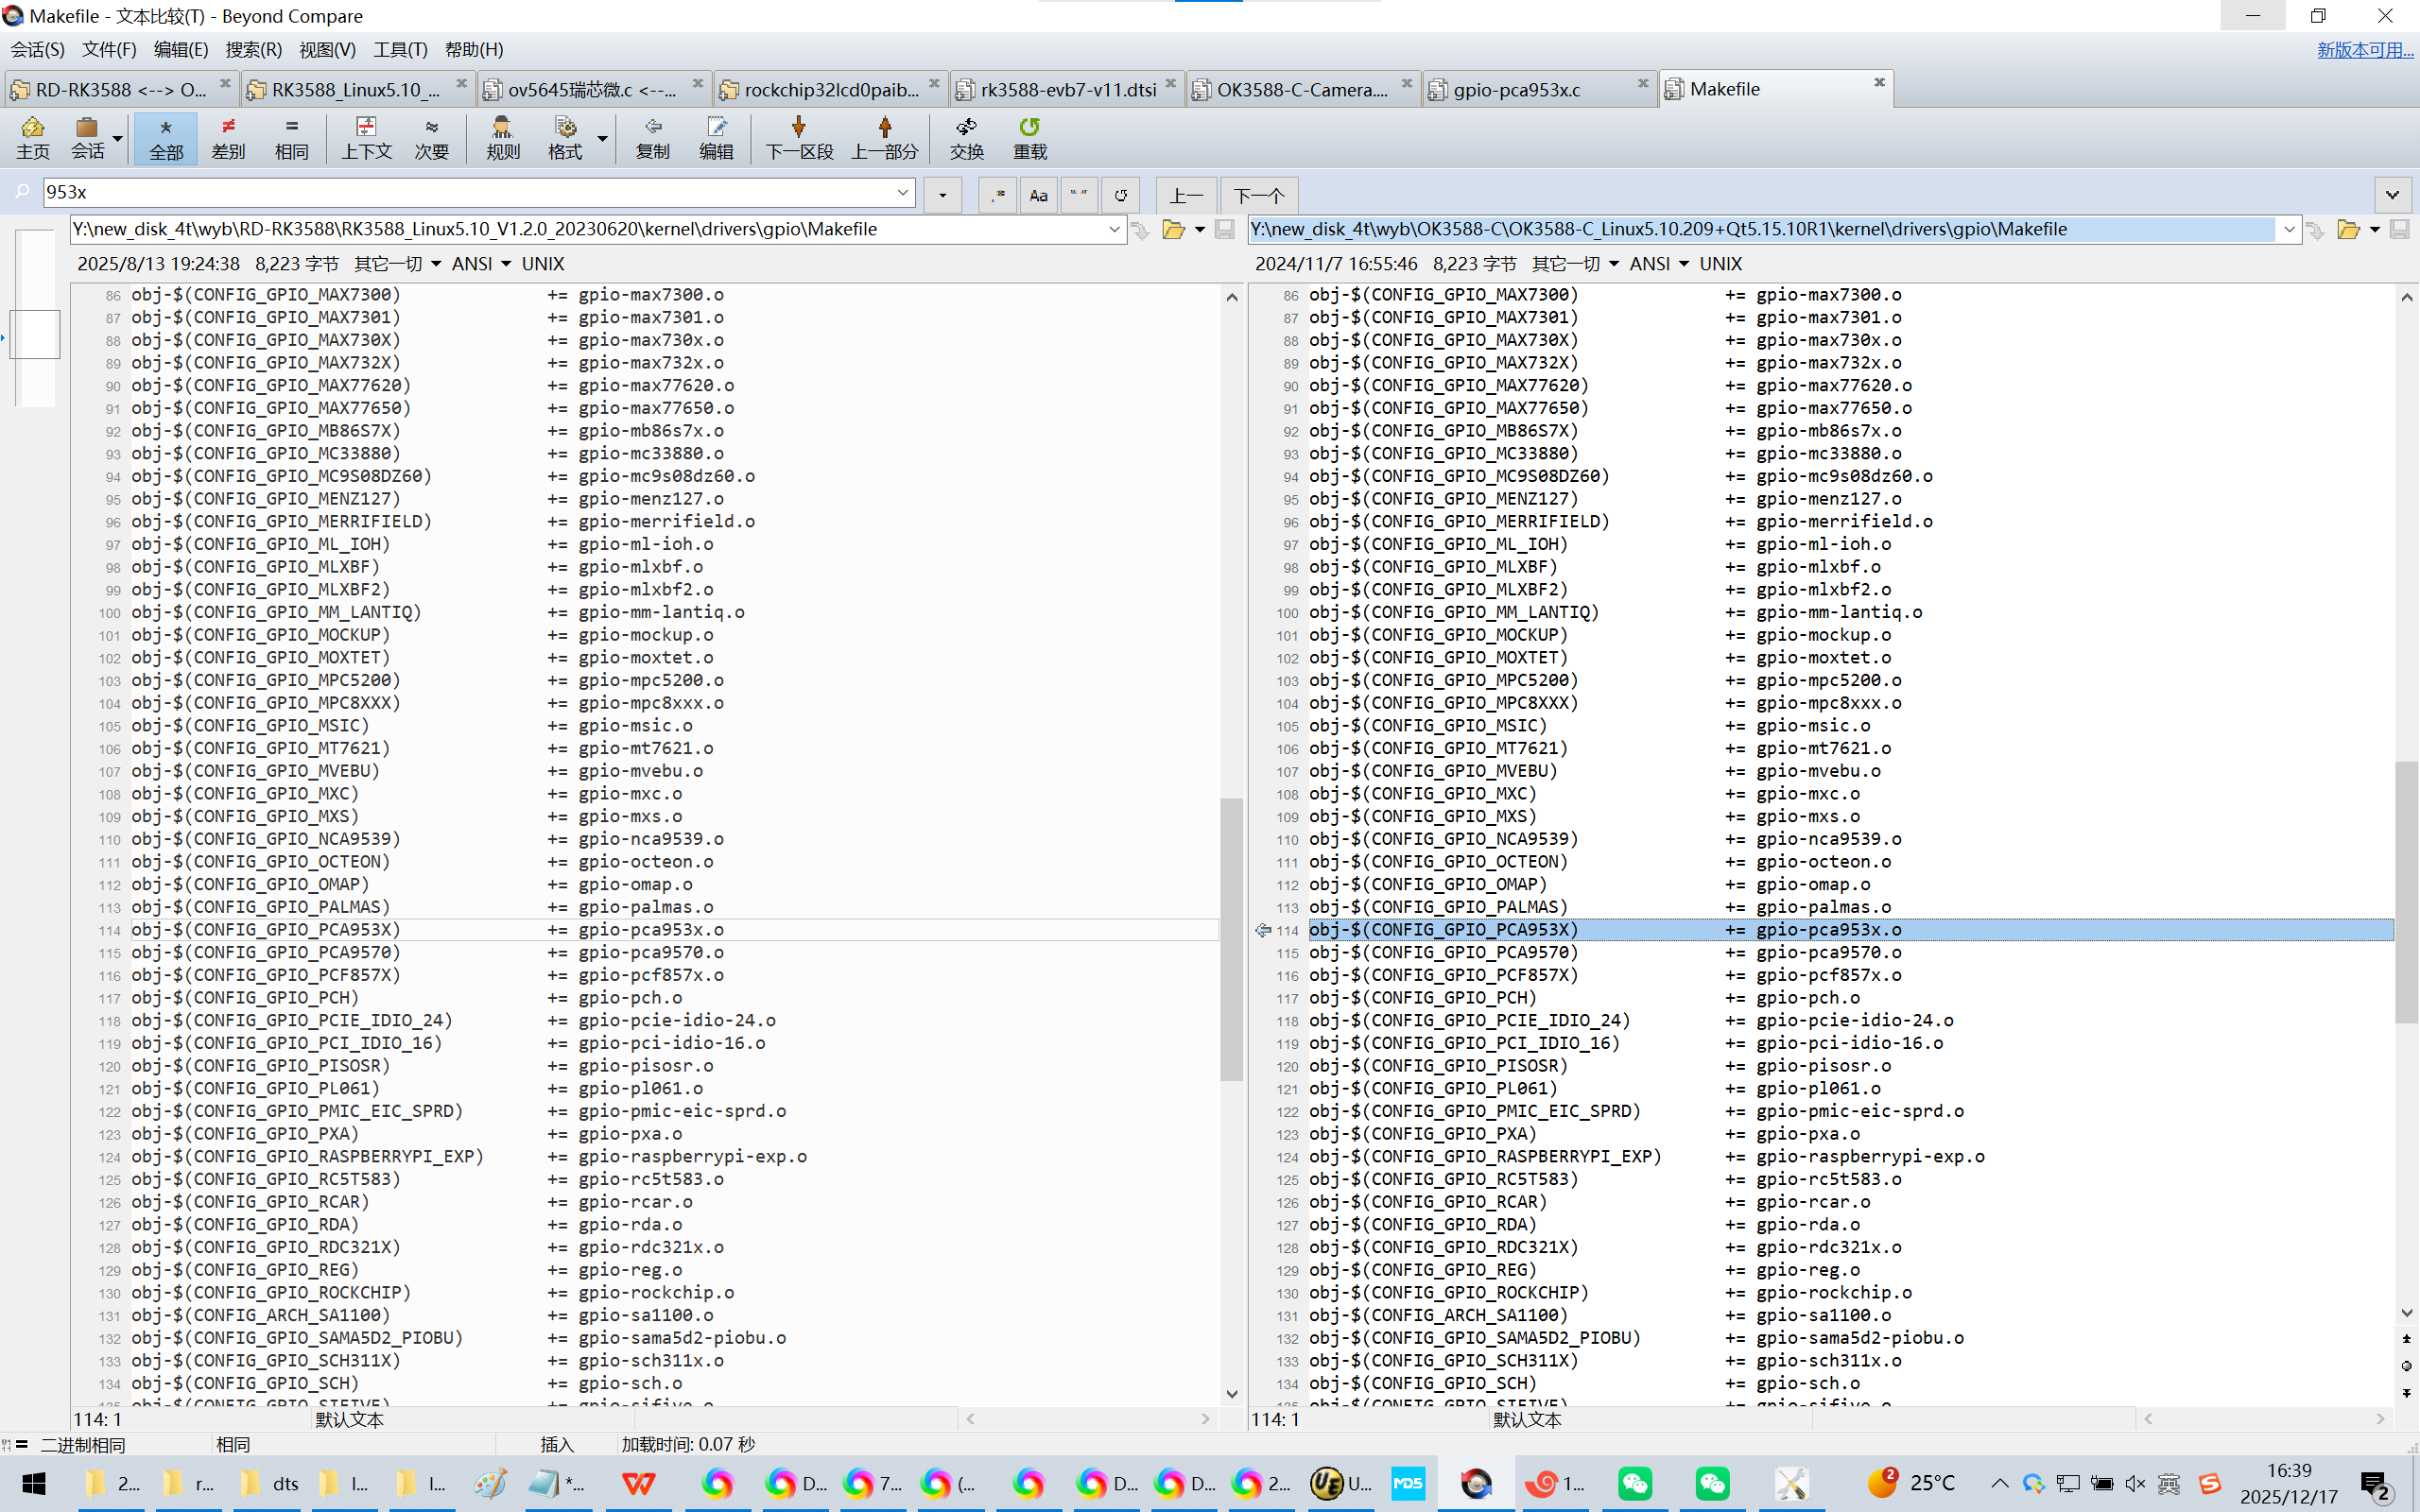Click the 差别 (Differences) filter icon
The image size is (2420, 1512).
pos(228,137)
